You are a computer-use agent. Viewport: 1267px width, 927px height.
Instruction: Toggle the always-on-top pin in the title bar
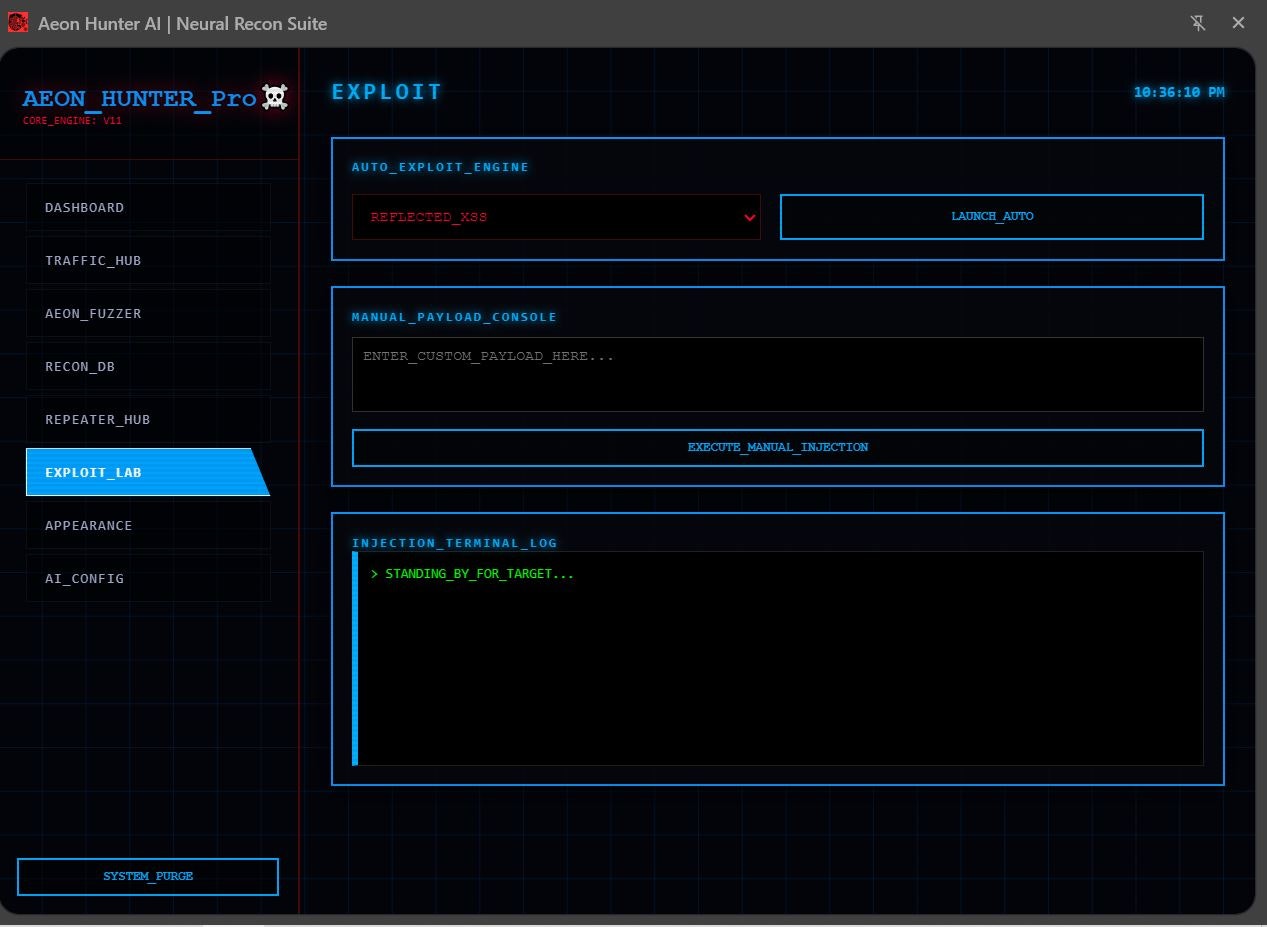(1197, 22)
